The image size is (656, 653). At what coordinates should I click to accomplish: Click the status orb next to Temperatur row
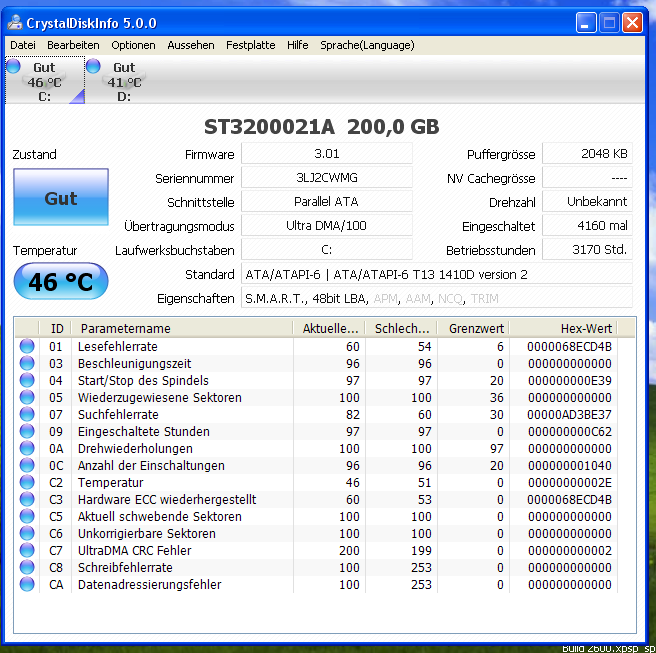point(27,483)
